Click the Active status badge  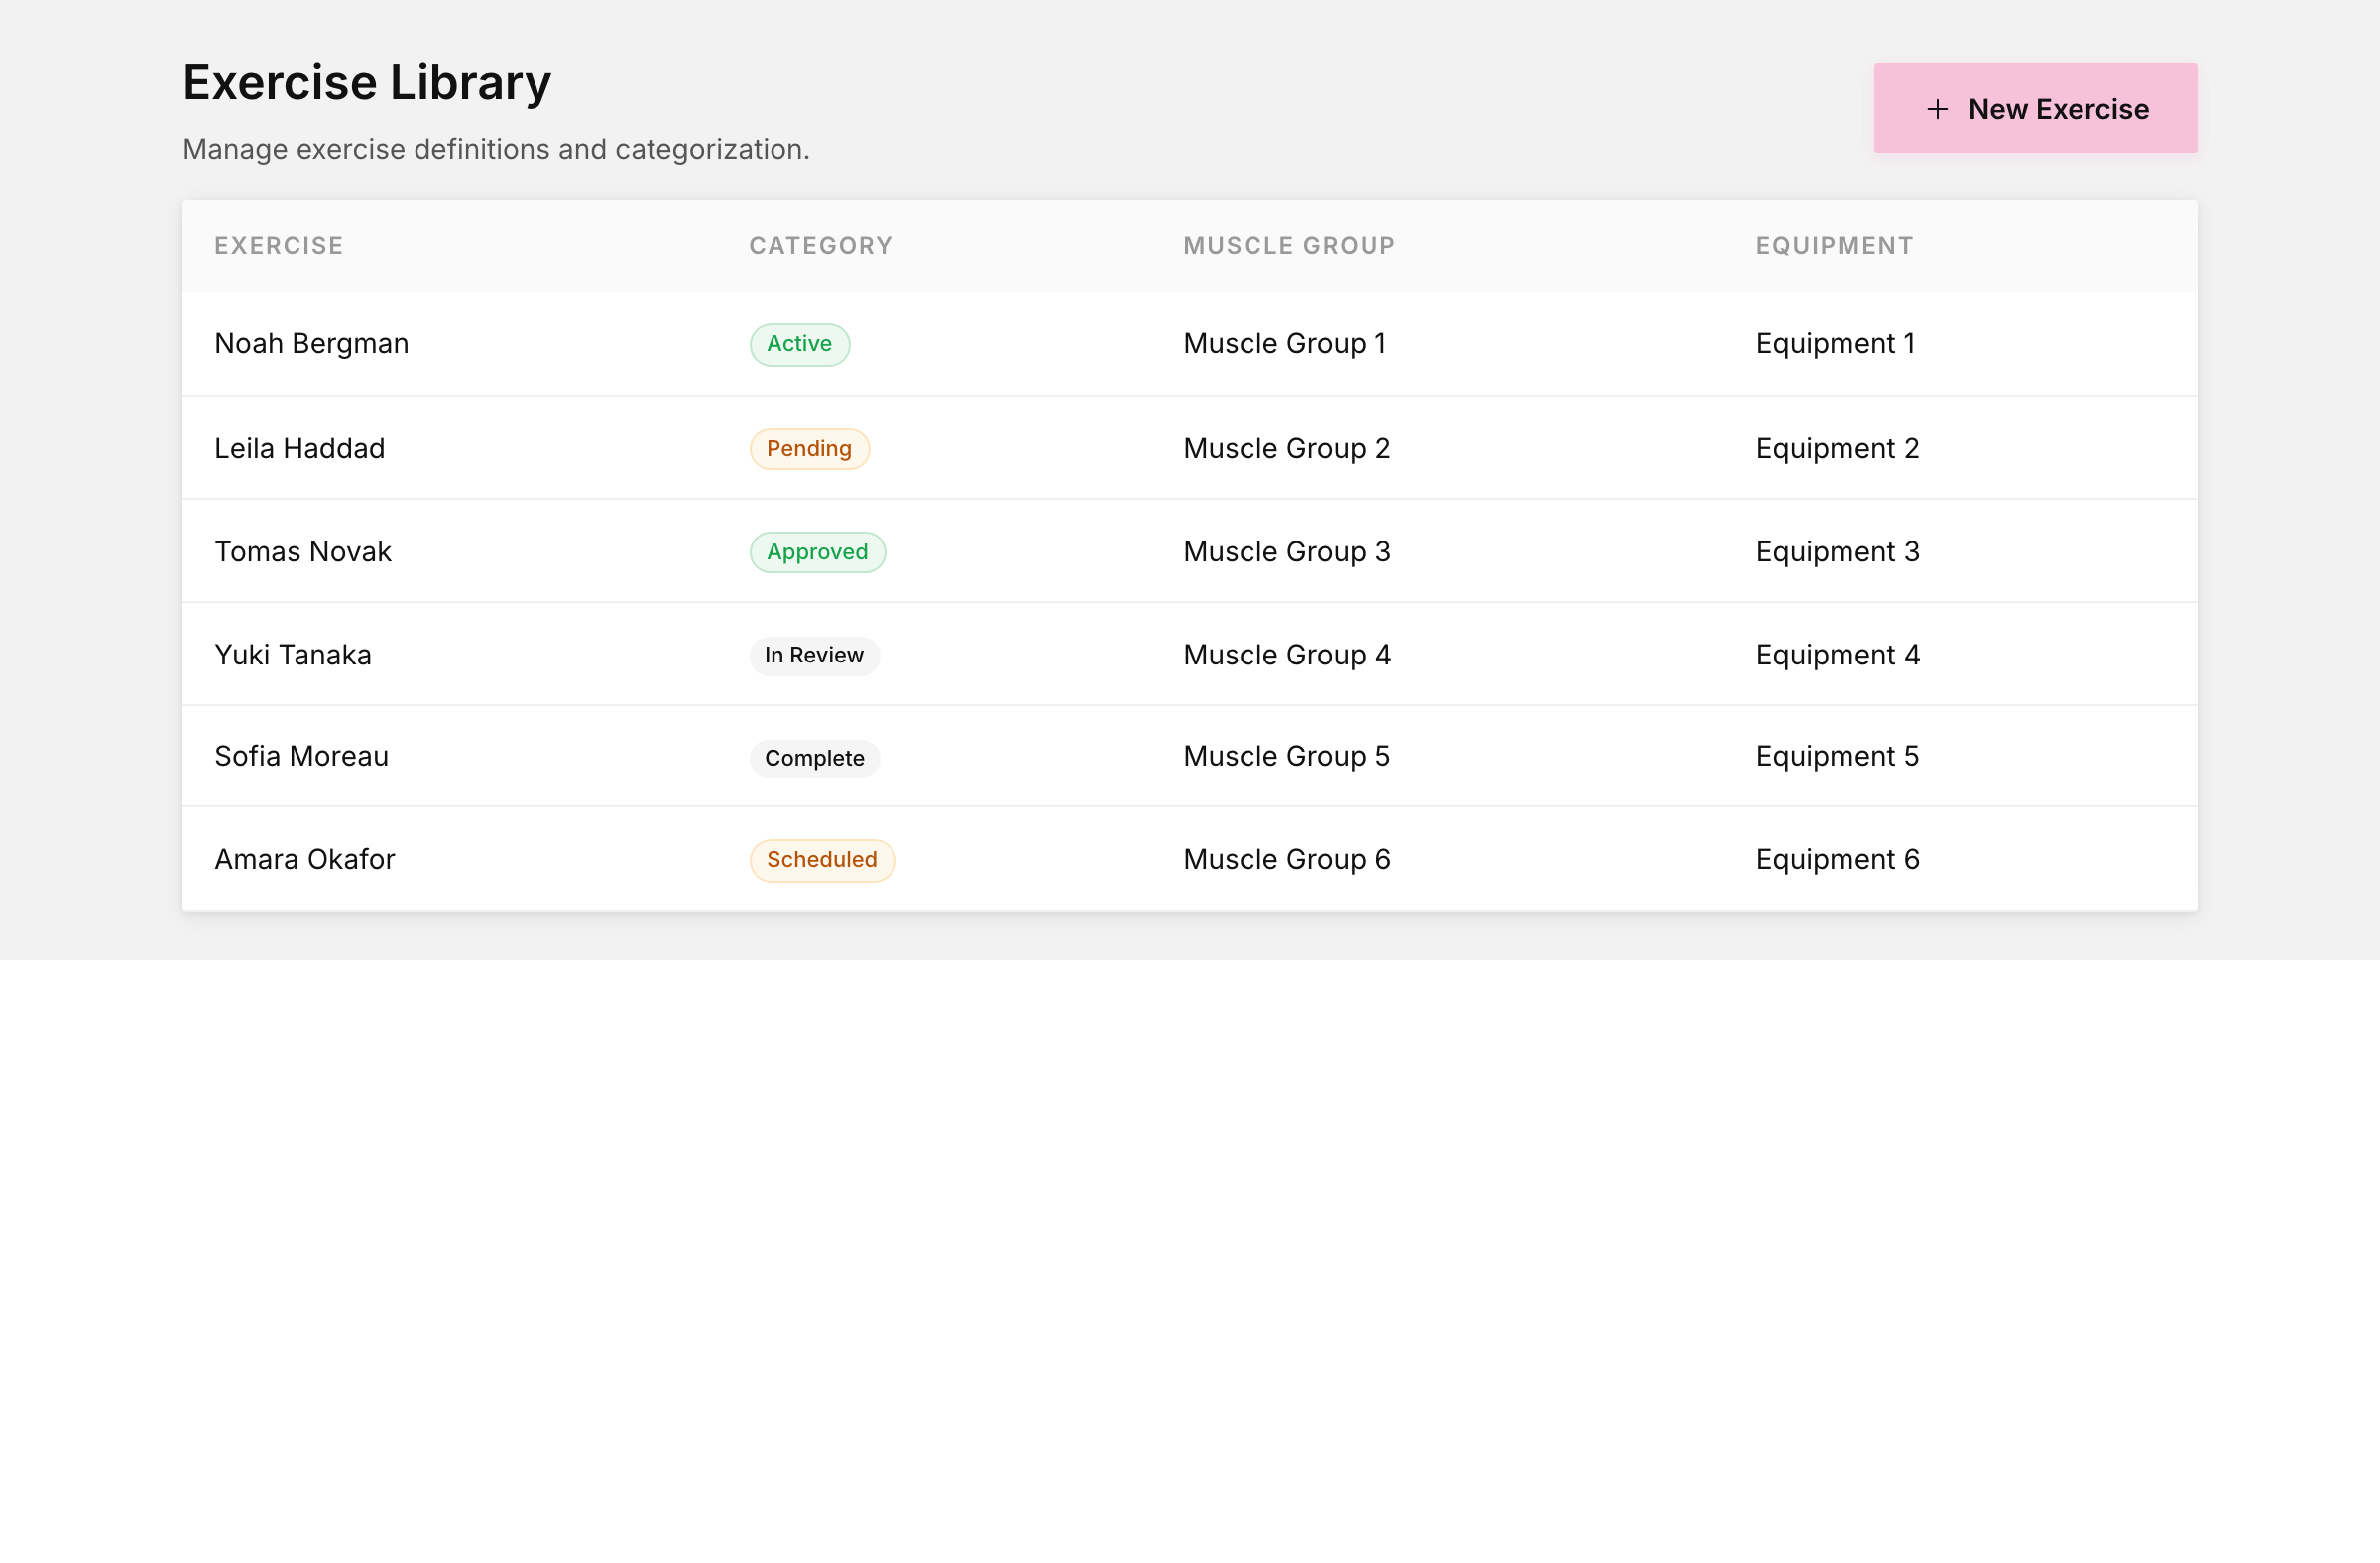pos(799,344)
